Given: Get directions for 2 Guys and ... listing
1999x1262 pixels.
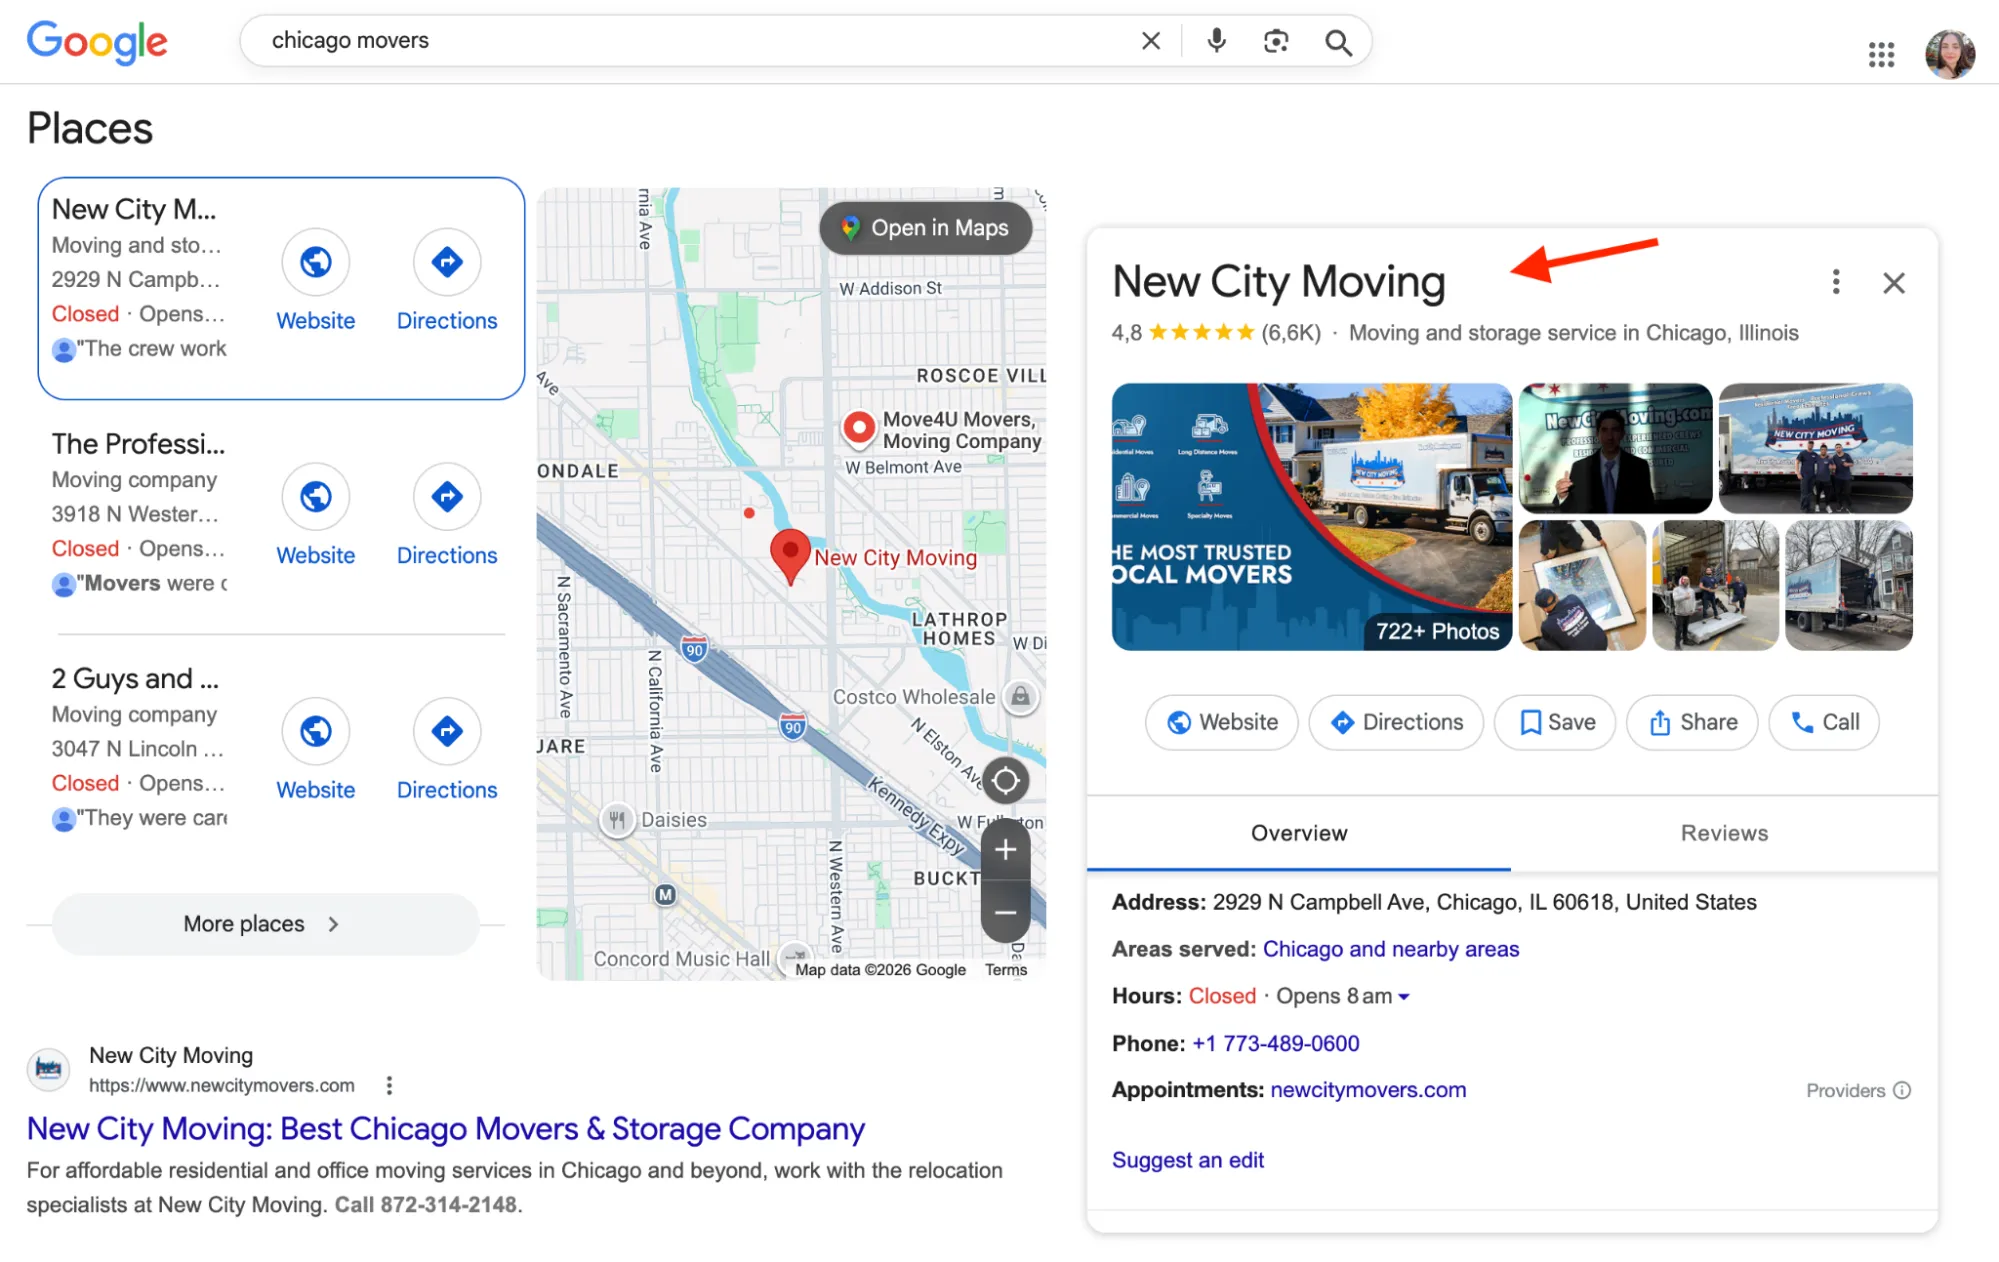Looking at the screenshot, I should (447, 731).
